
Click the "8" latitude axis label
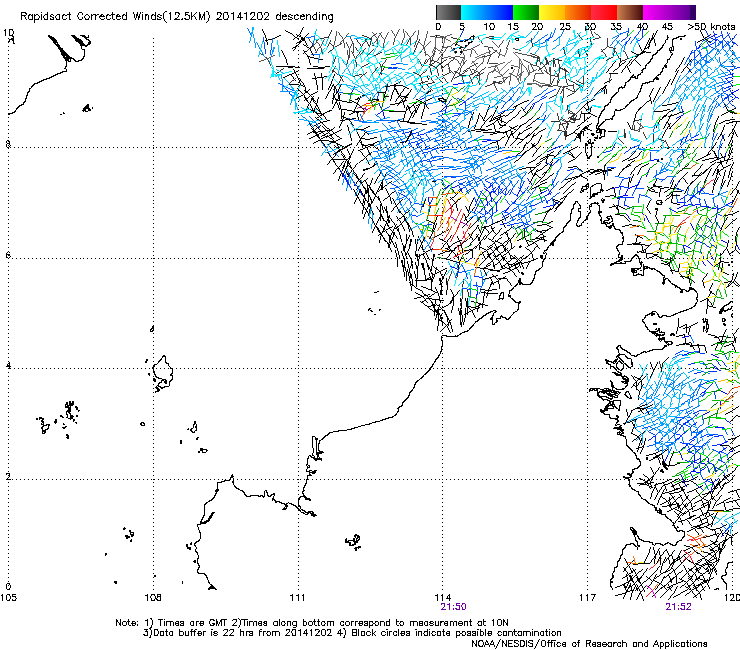(8, 144)
